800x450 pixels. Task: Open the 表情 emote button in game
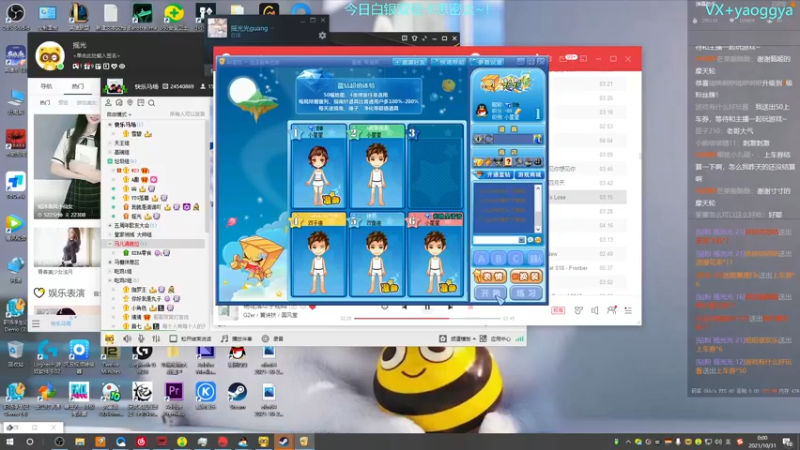490,277
